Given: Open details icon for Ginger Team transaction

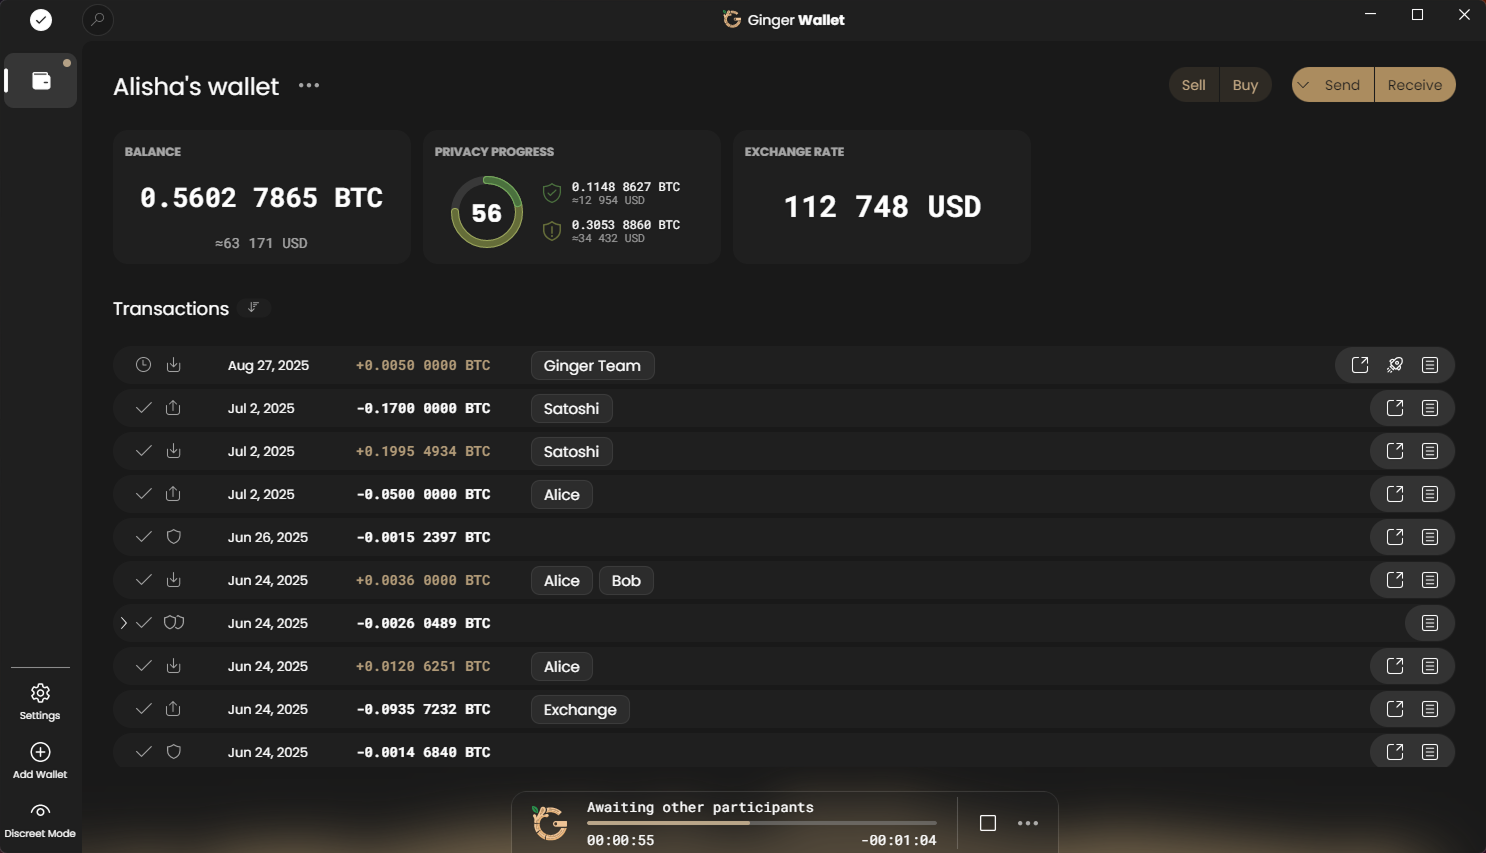Looking at the screenshot, I should point(1430,365).
